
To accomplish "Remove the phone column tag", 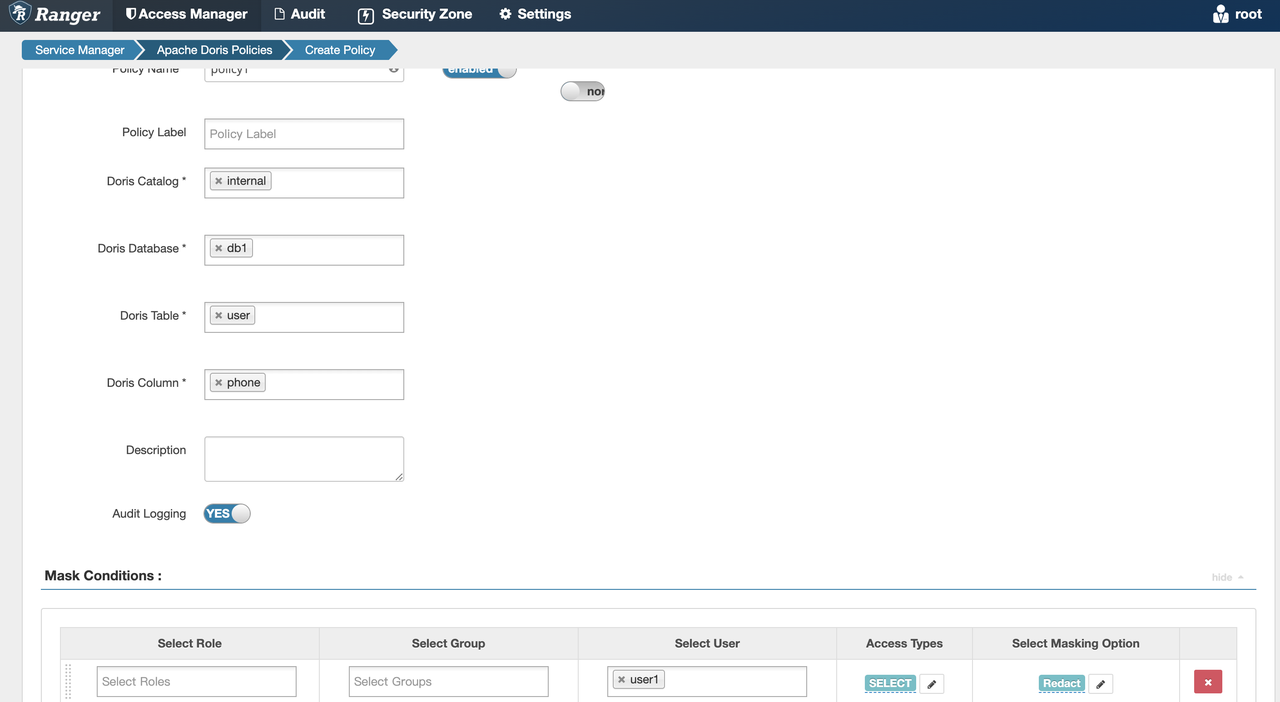I will click(218, 382).
